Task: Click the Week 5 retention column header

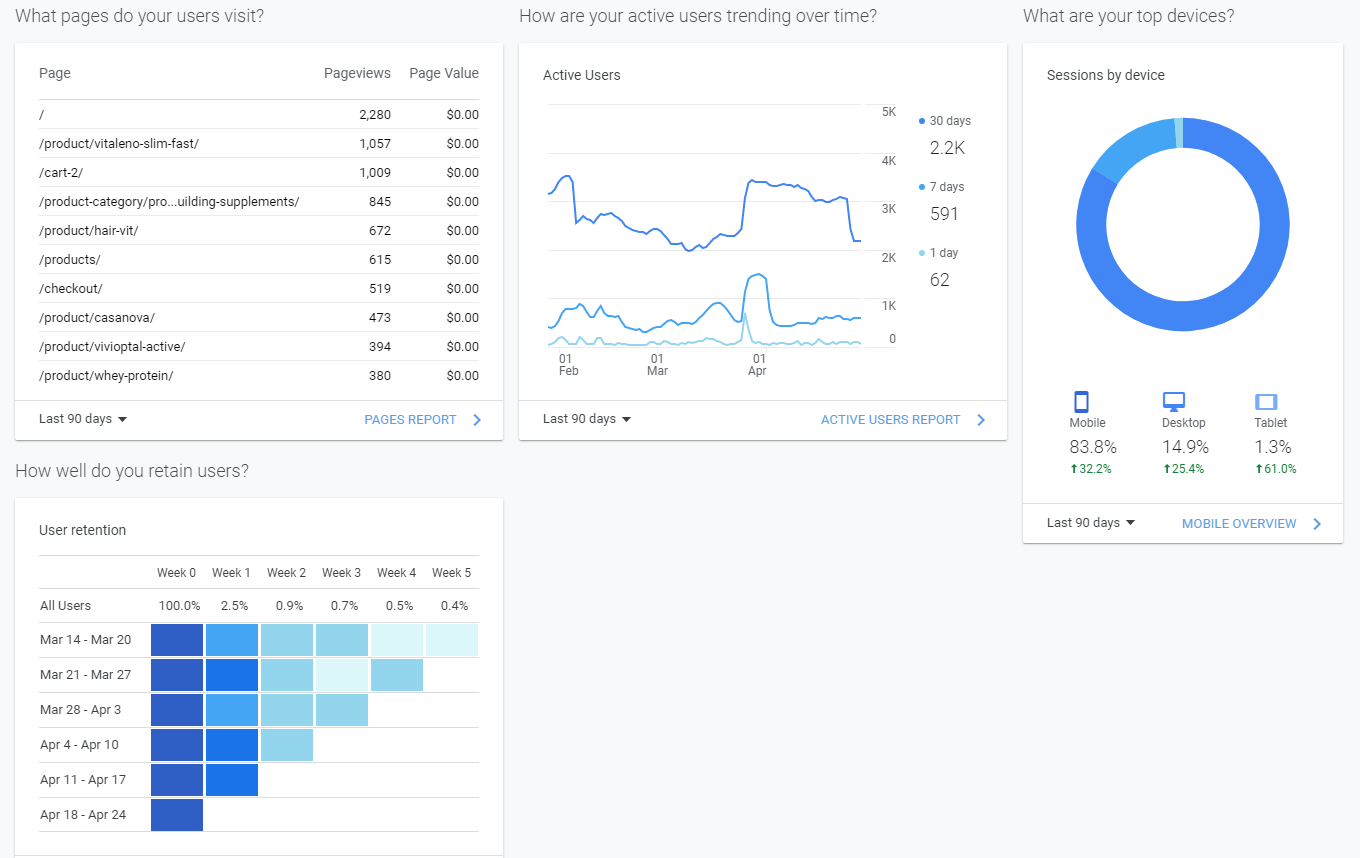Action: (x=452, y=573)
